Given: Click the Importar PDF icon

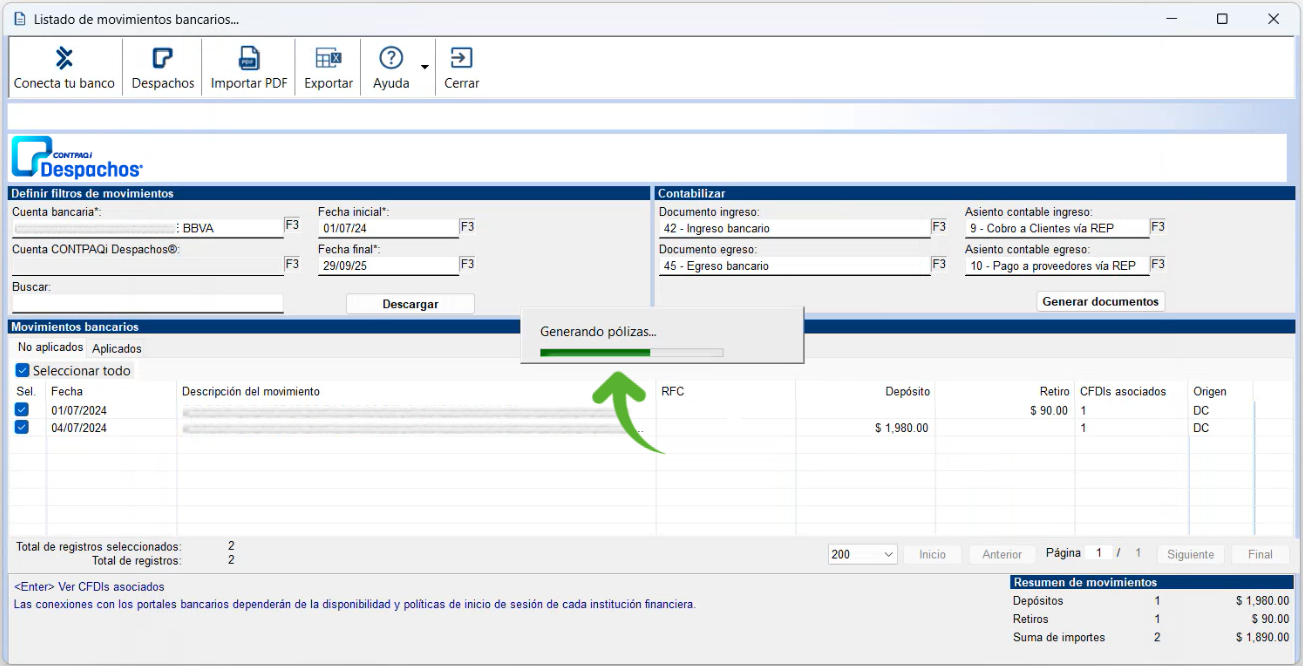Looking at the screenshot, I should pos(248,59).
